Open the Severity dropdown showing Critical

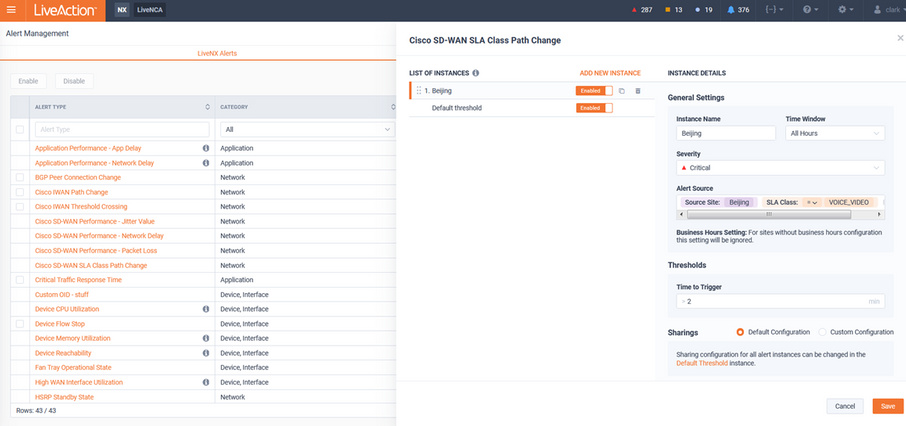pyautogui.click(x=780, y=168)
